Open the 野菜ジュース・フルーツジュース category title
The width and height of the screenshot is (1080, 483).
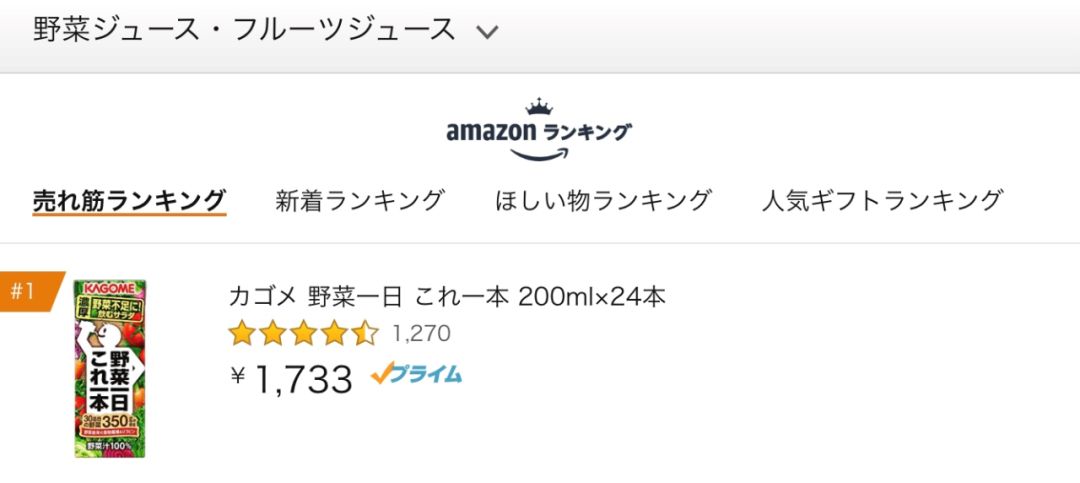[x=244, y=30]
